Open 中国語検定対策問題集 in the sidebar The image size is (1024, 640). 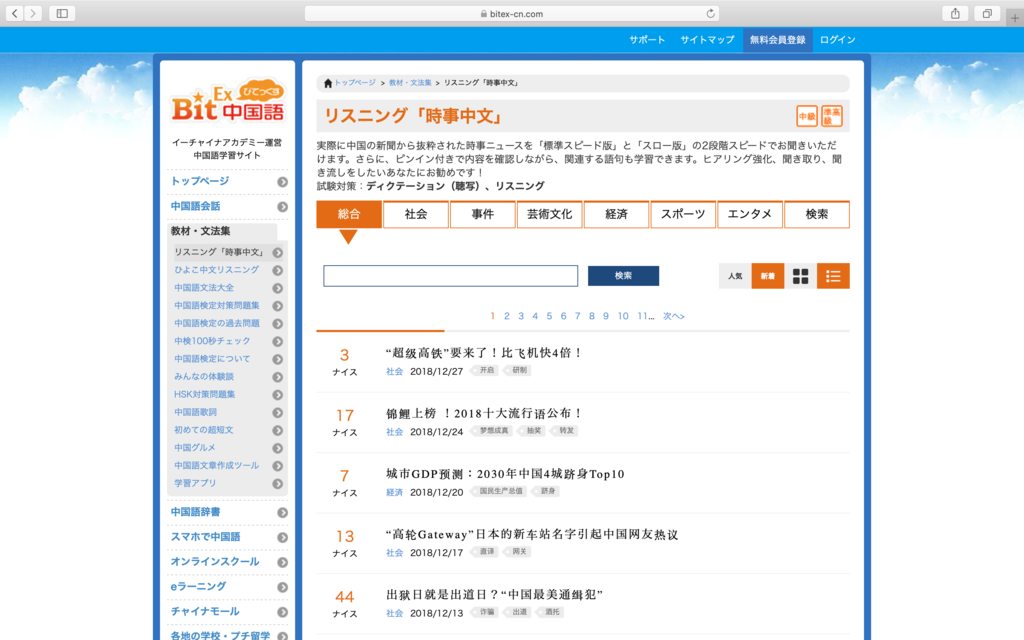217,306
